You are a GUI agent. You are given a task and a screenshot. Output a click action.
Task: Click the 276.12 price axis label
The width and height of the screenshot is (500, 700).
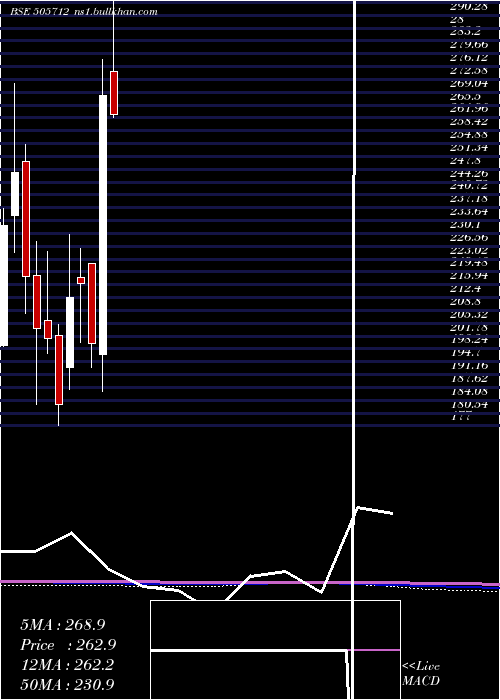pos(469,58)
